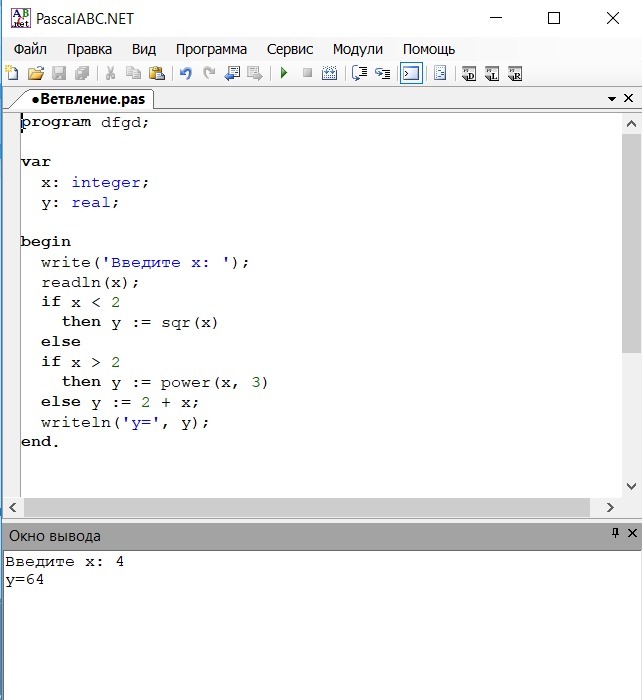Click the Undo arrow icon
Viewport: 642px width, 700px height.
185,73
